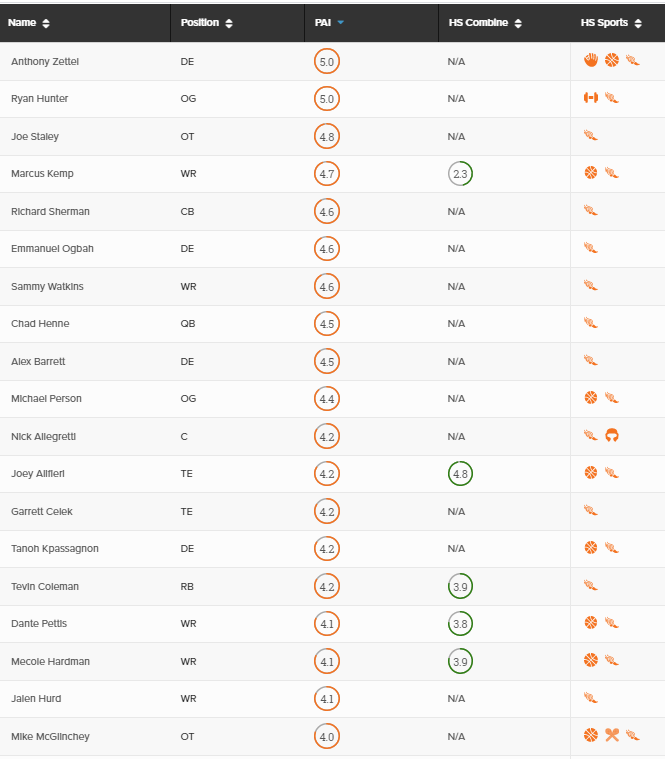The height and width of the screenshot is (759, 665).
Task: Click Tanoh Kpassagnon's winged shoe track icon
Action: pyautogui.click(x=612, y=548)
